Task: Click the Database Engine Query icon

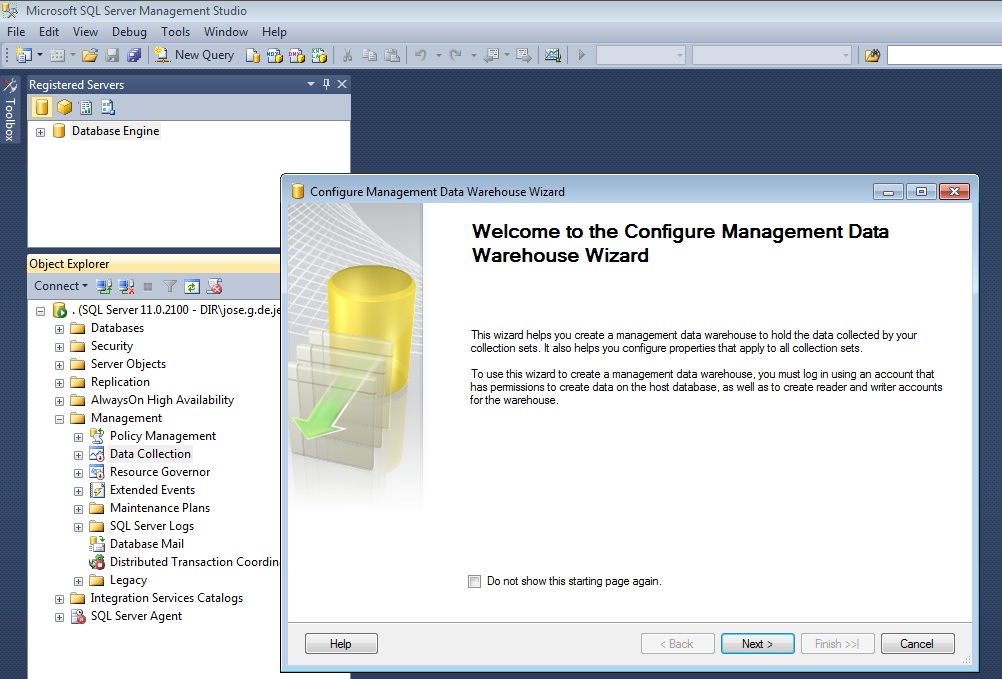Action: pos(253,56)
